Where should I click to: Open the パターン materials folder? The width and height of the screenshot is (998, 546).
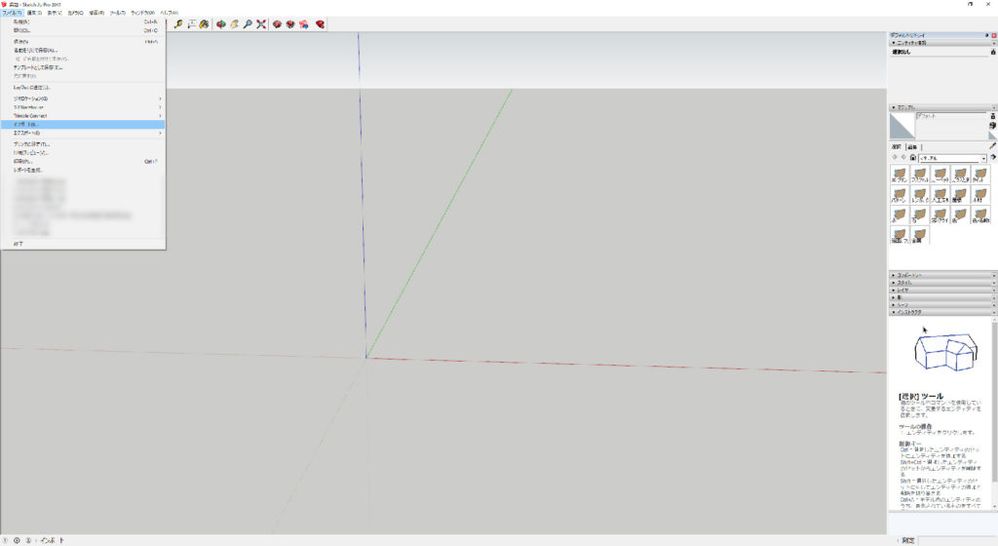pos(899,194)
